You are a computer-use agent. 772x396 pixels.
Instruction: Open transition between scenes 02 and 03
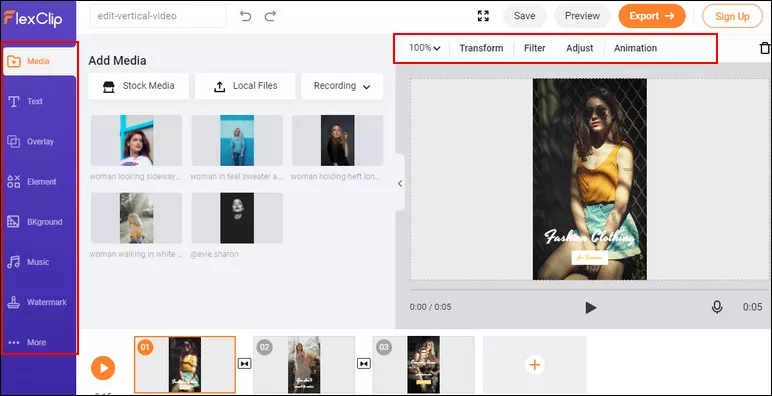coord(363,363)
